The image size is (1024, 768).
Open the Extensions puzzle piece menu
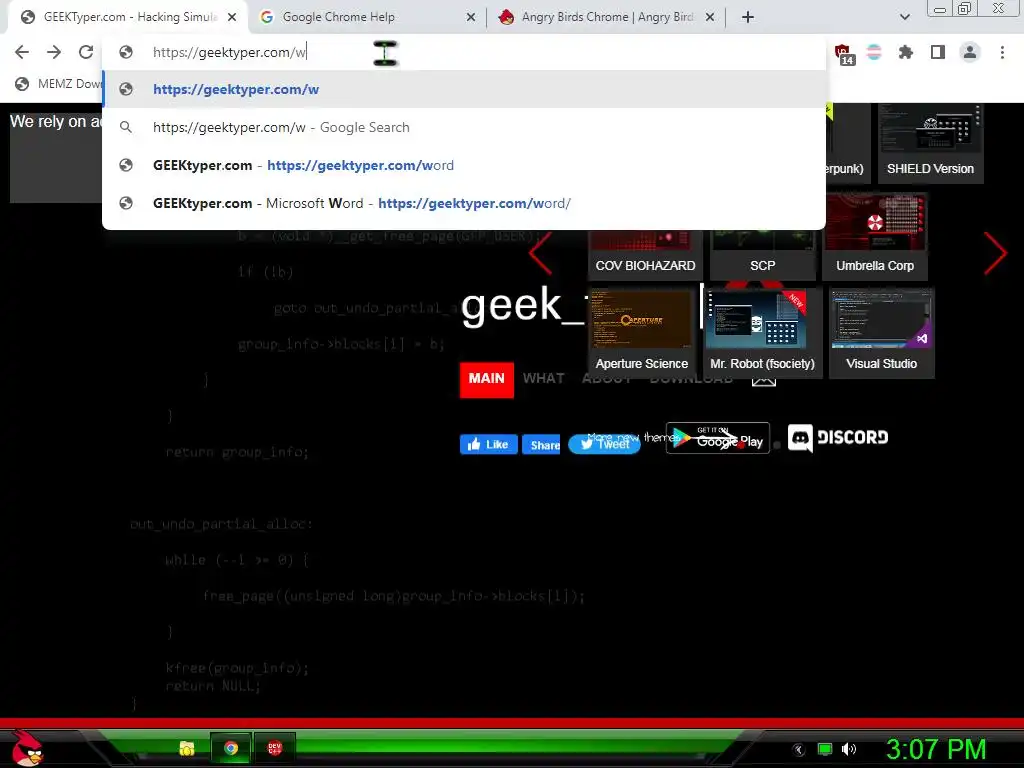click(906, 52)
